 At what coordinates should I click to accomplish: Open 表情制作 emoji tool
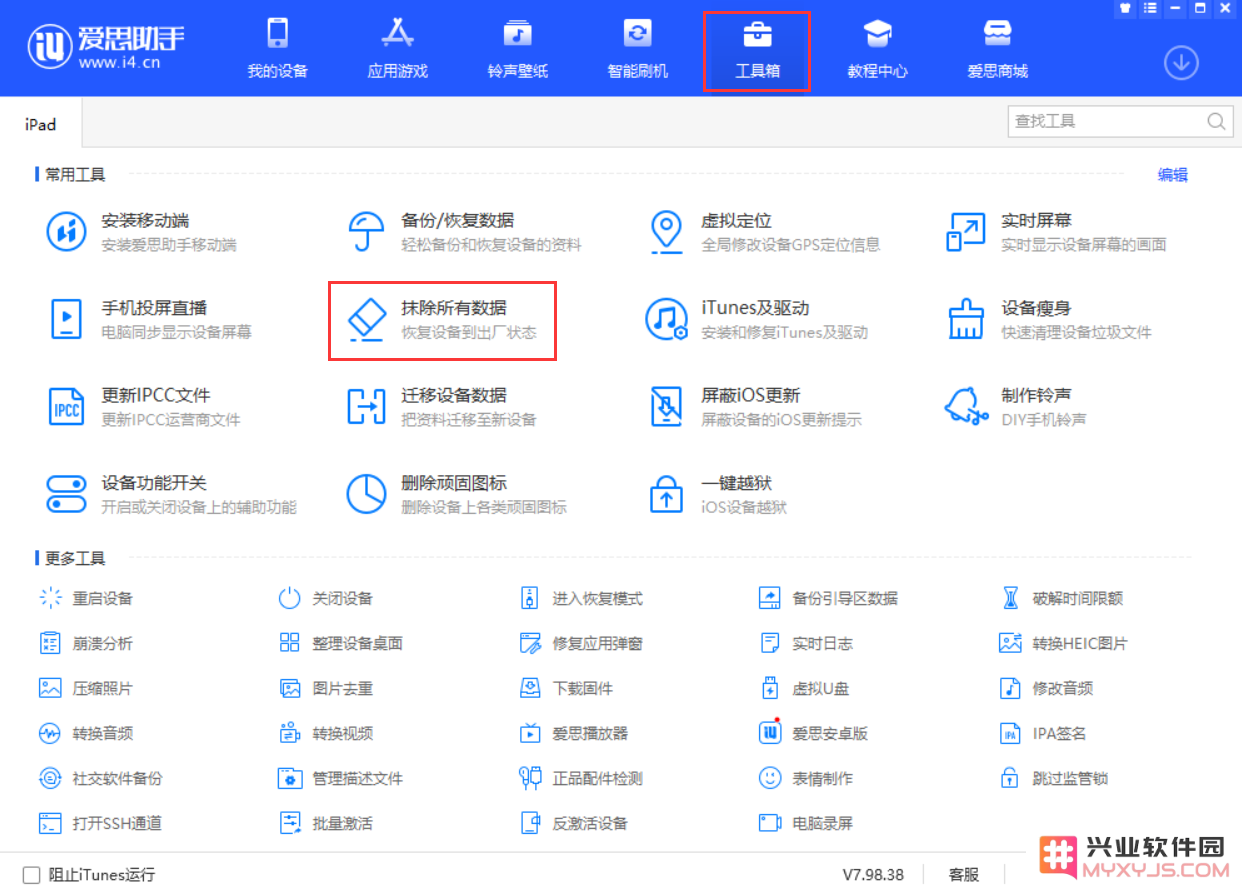(x=806, y=778)
